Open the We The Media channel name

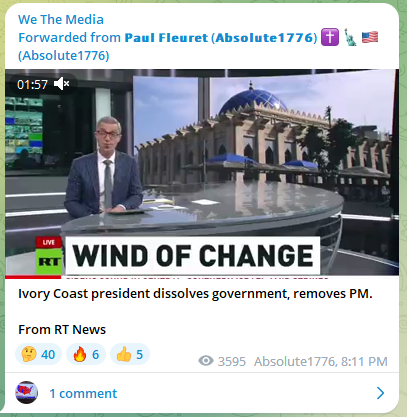tap(61, 20)
